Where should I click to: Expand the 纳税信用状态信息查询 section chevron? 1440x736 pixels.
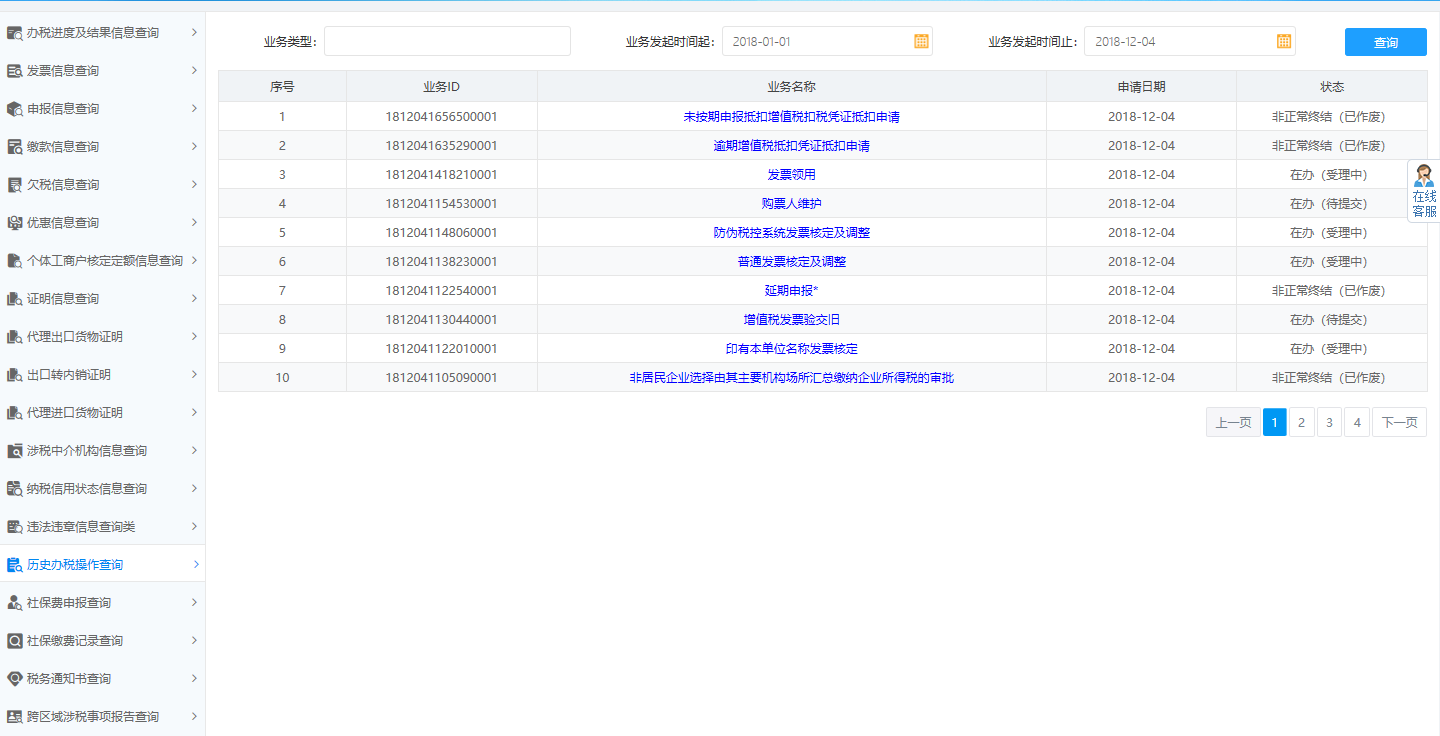196,488
